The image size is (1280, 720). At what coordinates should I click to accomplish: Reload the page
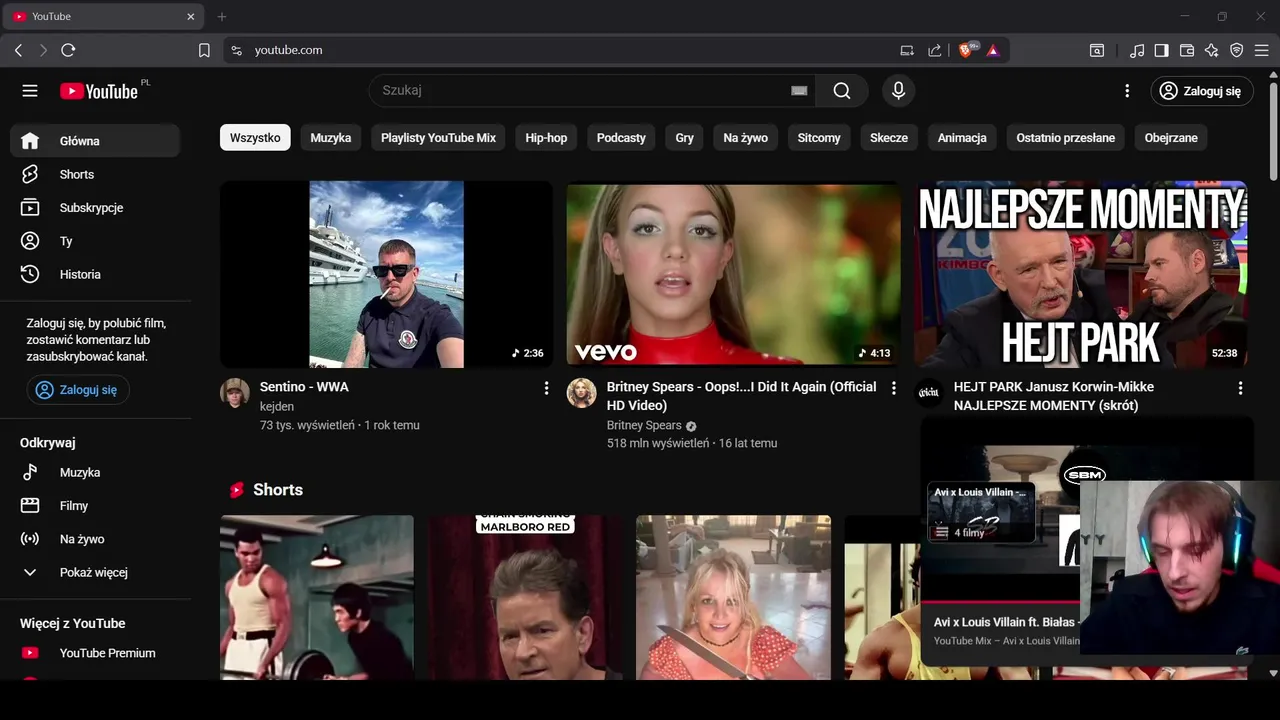pyautogui.click(x=68, y=50)
